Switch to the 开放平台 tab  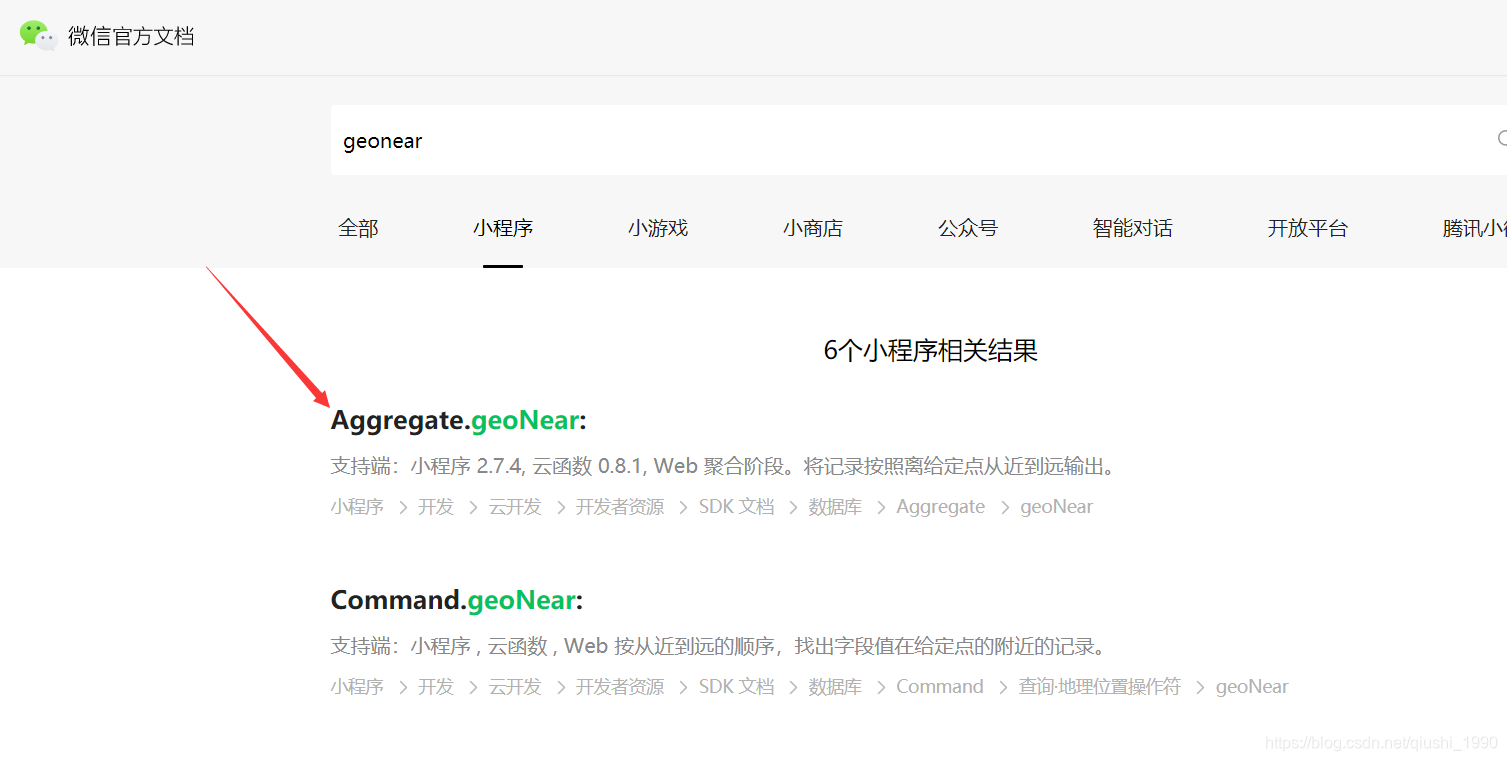pyautogui.click(x=1308, y=228)
